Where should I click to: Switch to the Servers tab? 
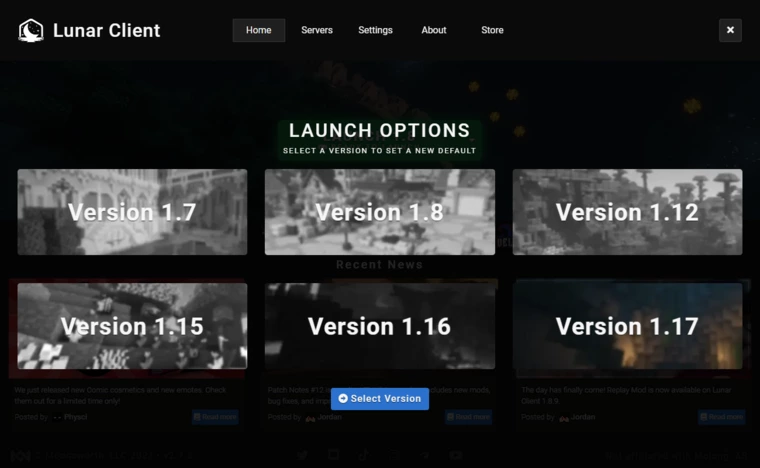click(317, 30)
